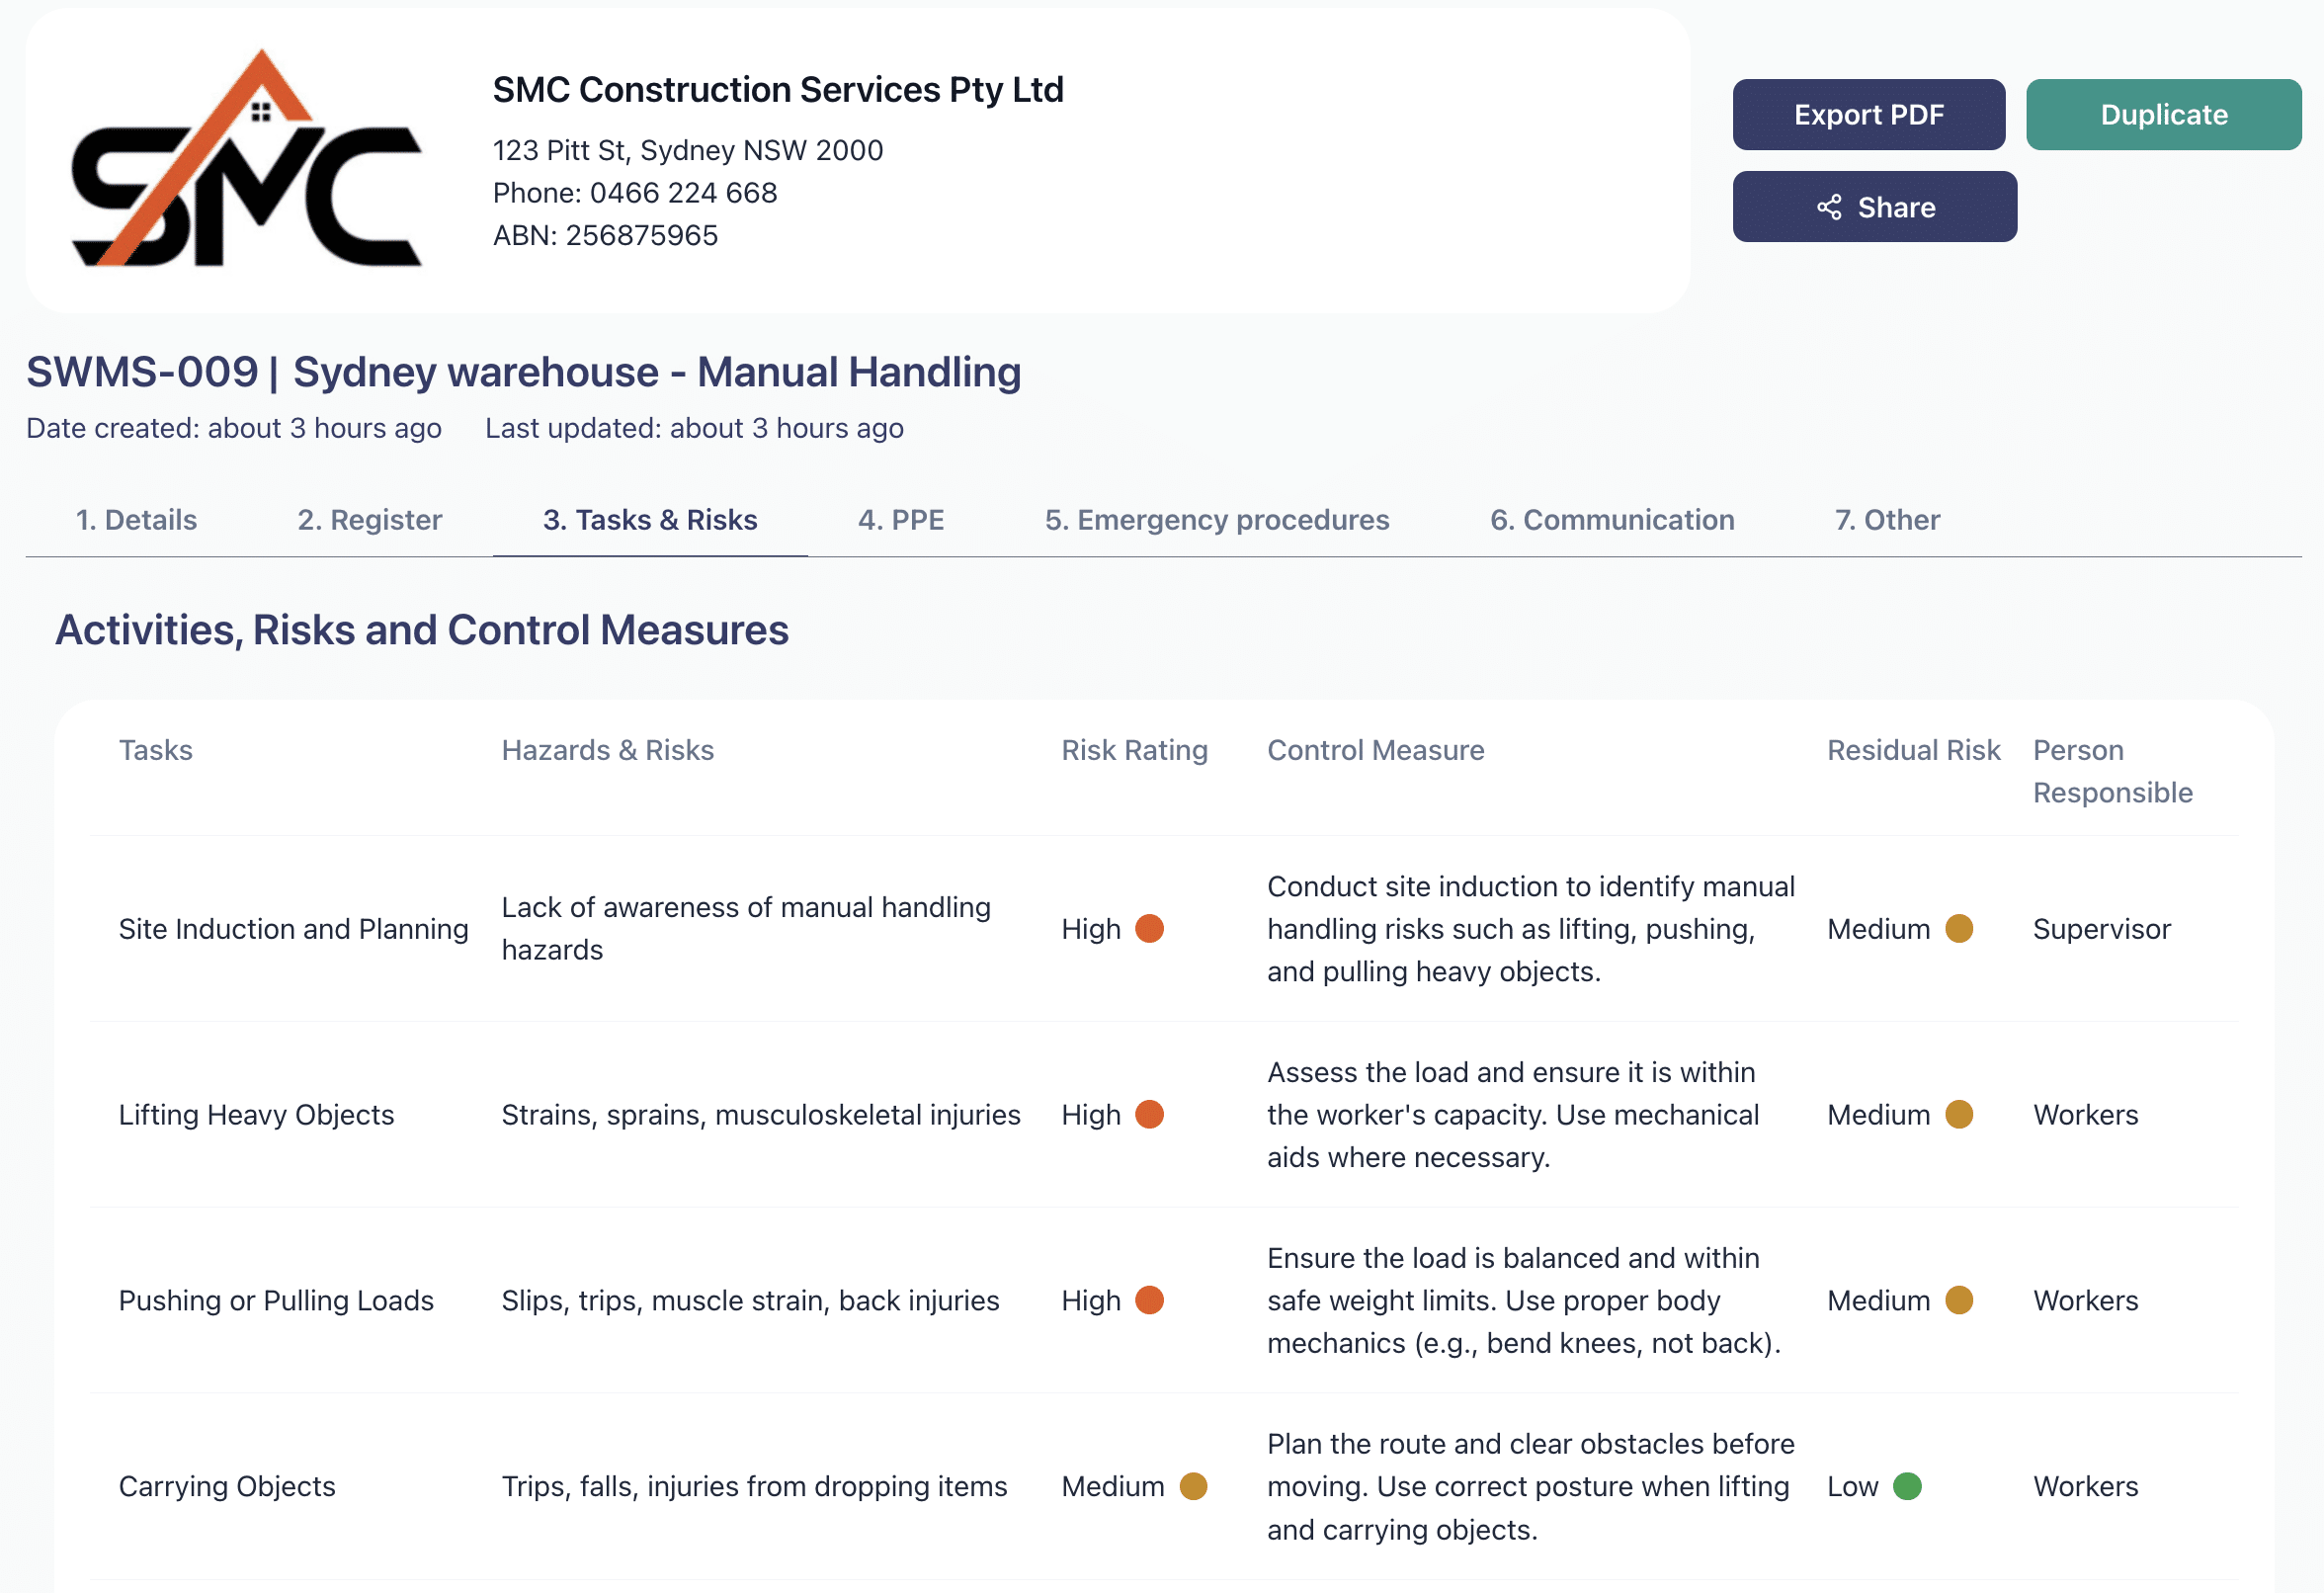Switch to the 7. Other tab

pyautogui.click(x=1886, y=519)
